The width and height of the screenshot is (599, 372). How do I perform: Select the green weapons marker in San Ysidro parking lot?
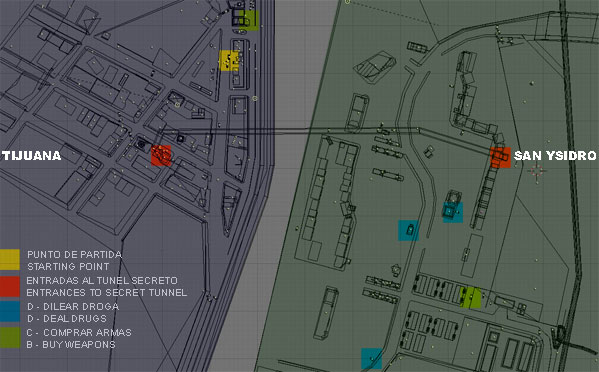471,298
